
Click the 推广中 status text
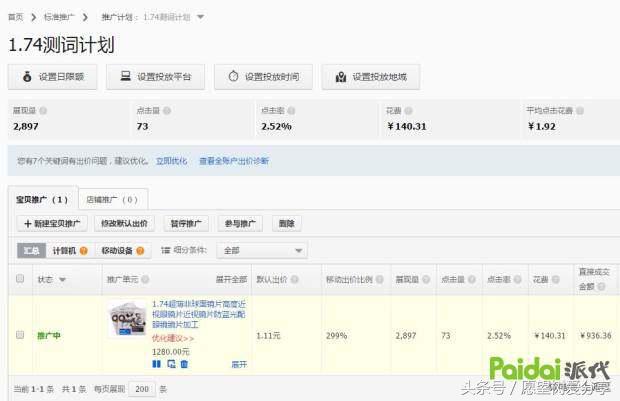tap(49, 336)
